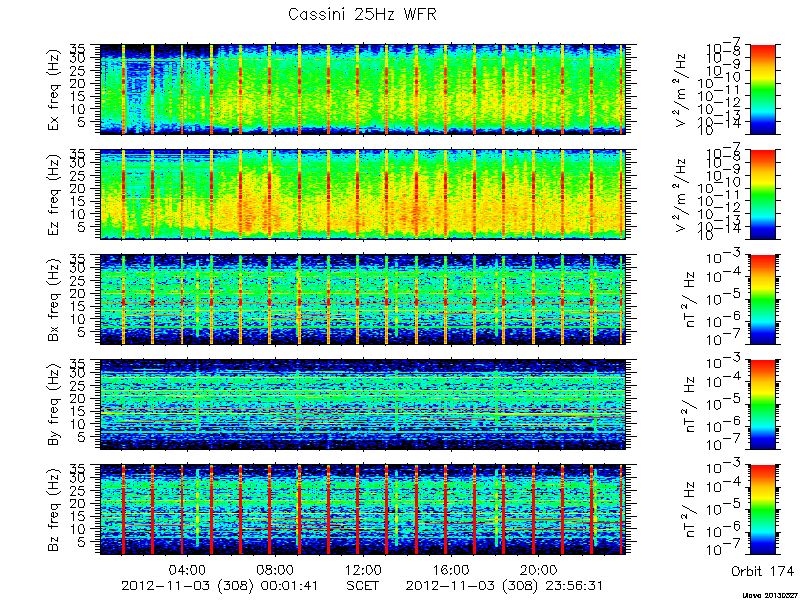Click the 04:00 time tick label

(x=188, y=569)
